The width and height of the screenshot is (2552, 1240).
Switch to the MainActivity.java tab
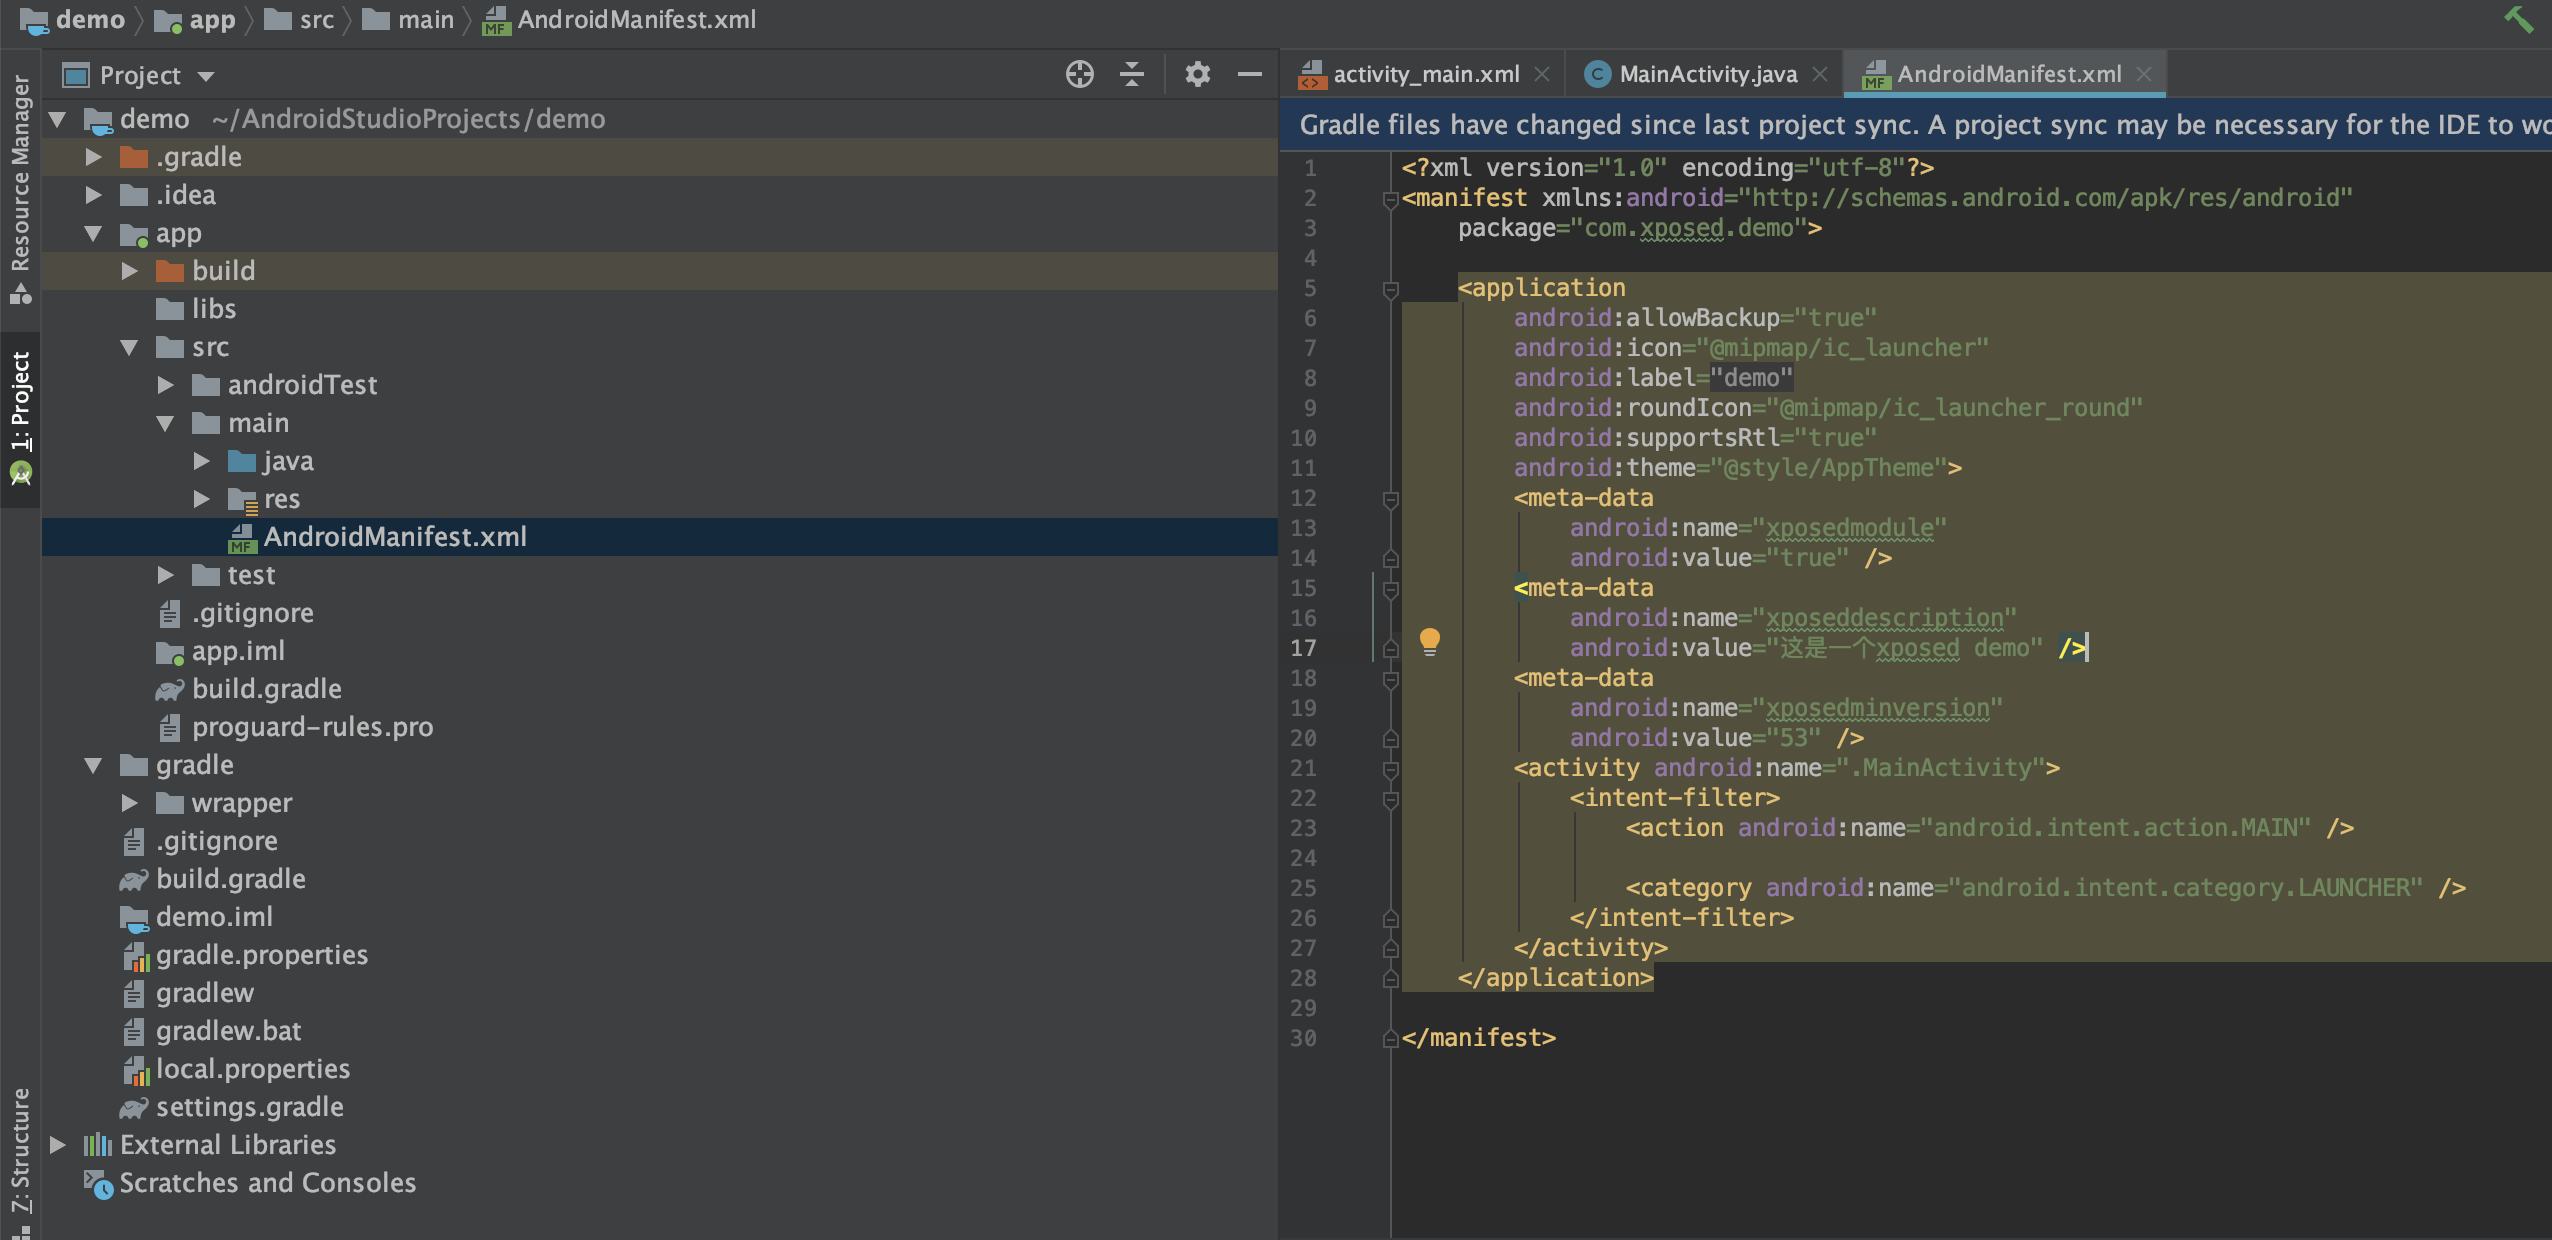pyautogui.click(x=1706, y=74)
